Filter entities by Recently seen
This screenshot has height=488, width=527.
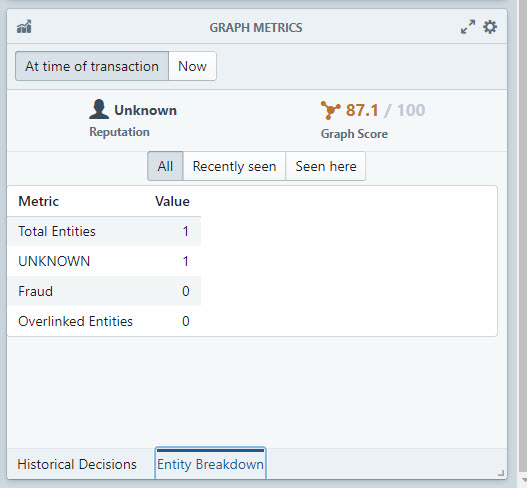[234, 166]
